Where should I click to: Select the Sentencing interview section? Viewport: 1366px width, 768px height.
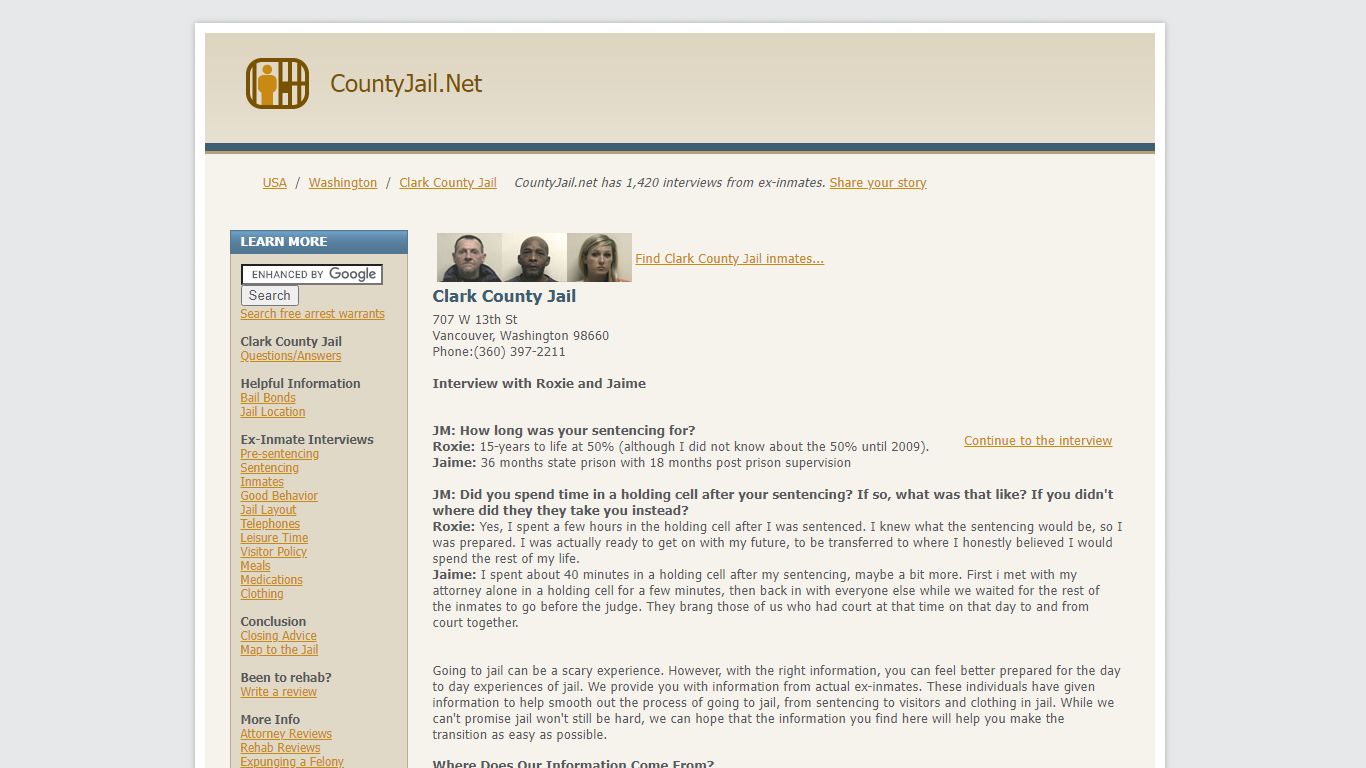click(270, 468)
